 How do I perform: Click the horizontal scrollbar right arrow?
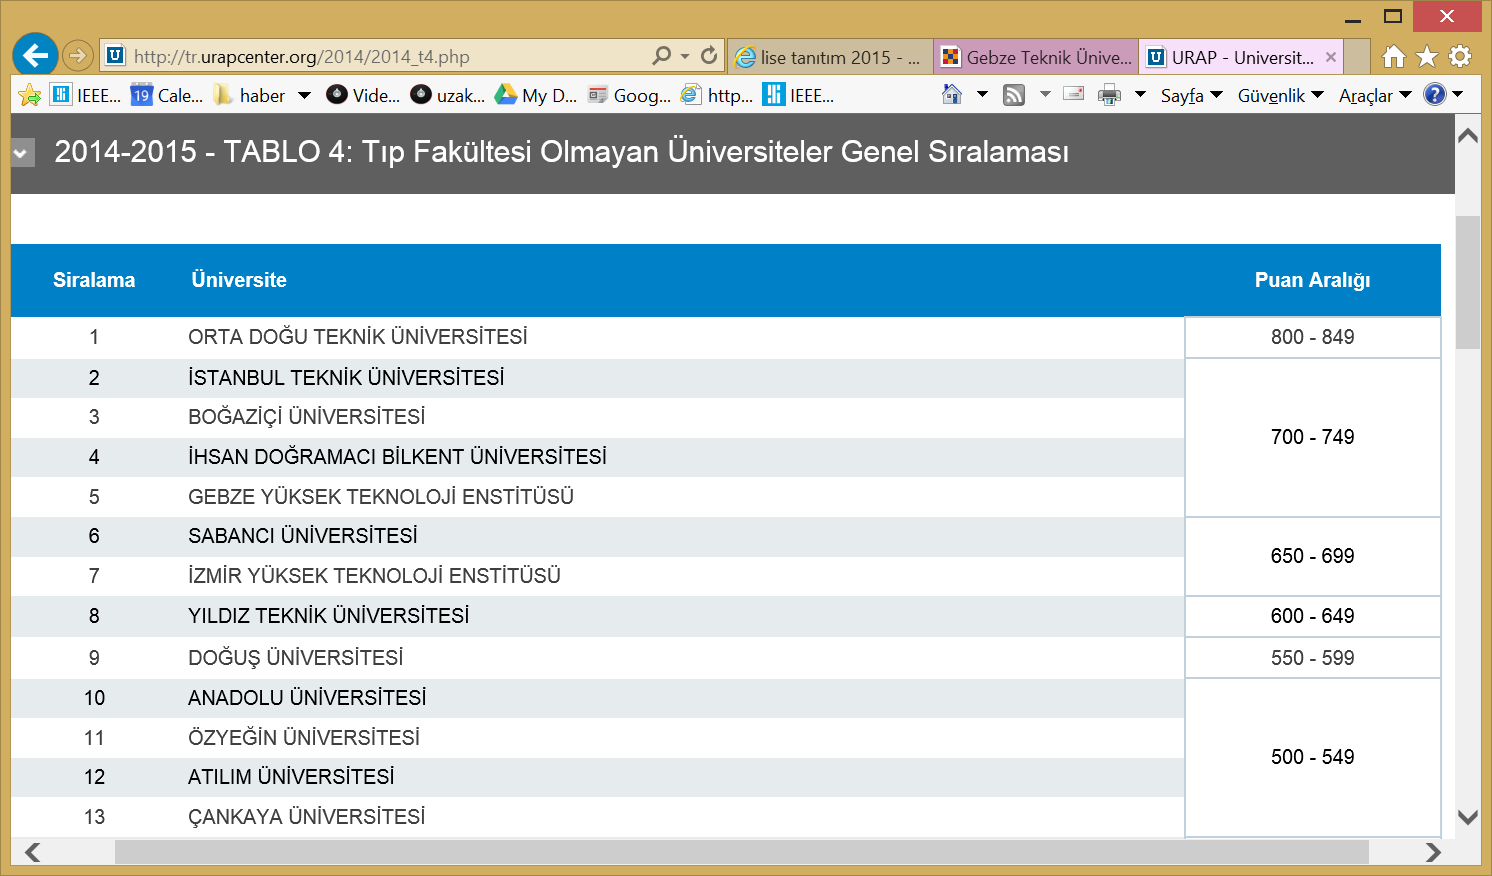[x=1433, y=852]
